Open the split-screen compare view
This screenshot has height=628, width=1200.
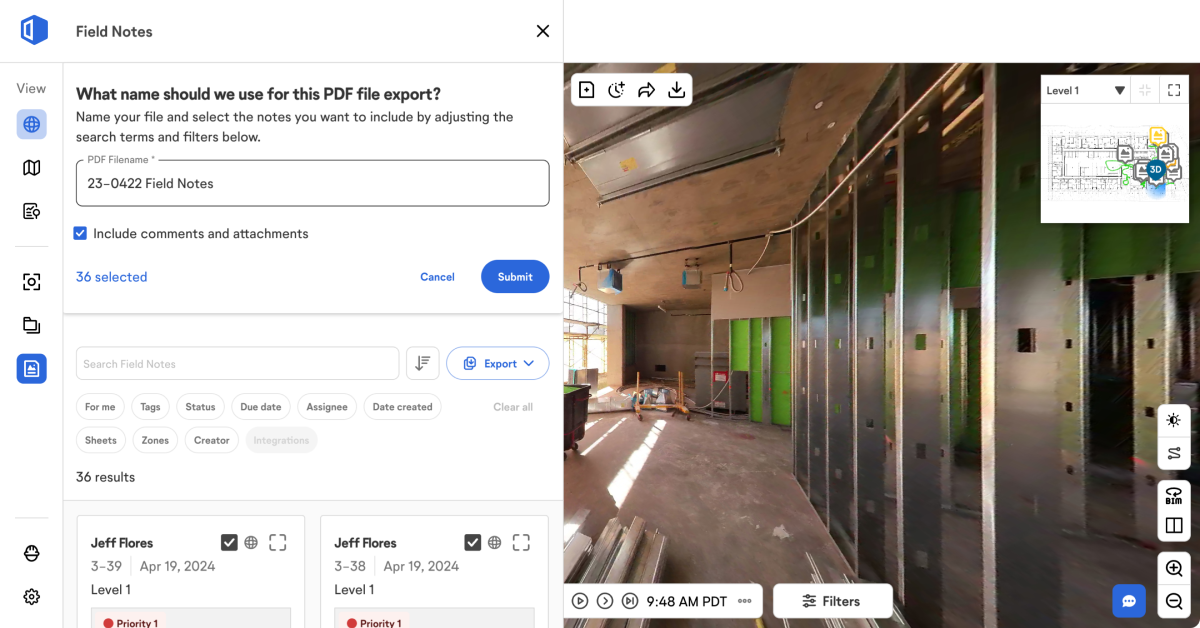[x=1174, y=526]
